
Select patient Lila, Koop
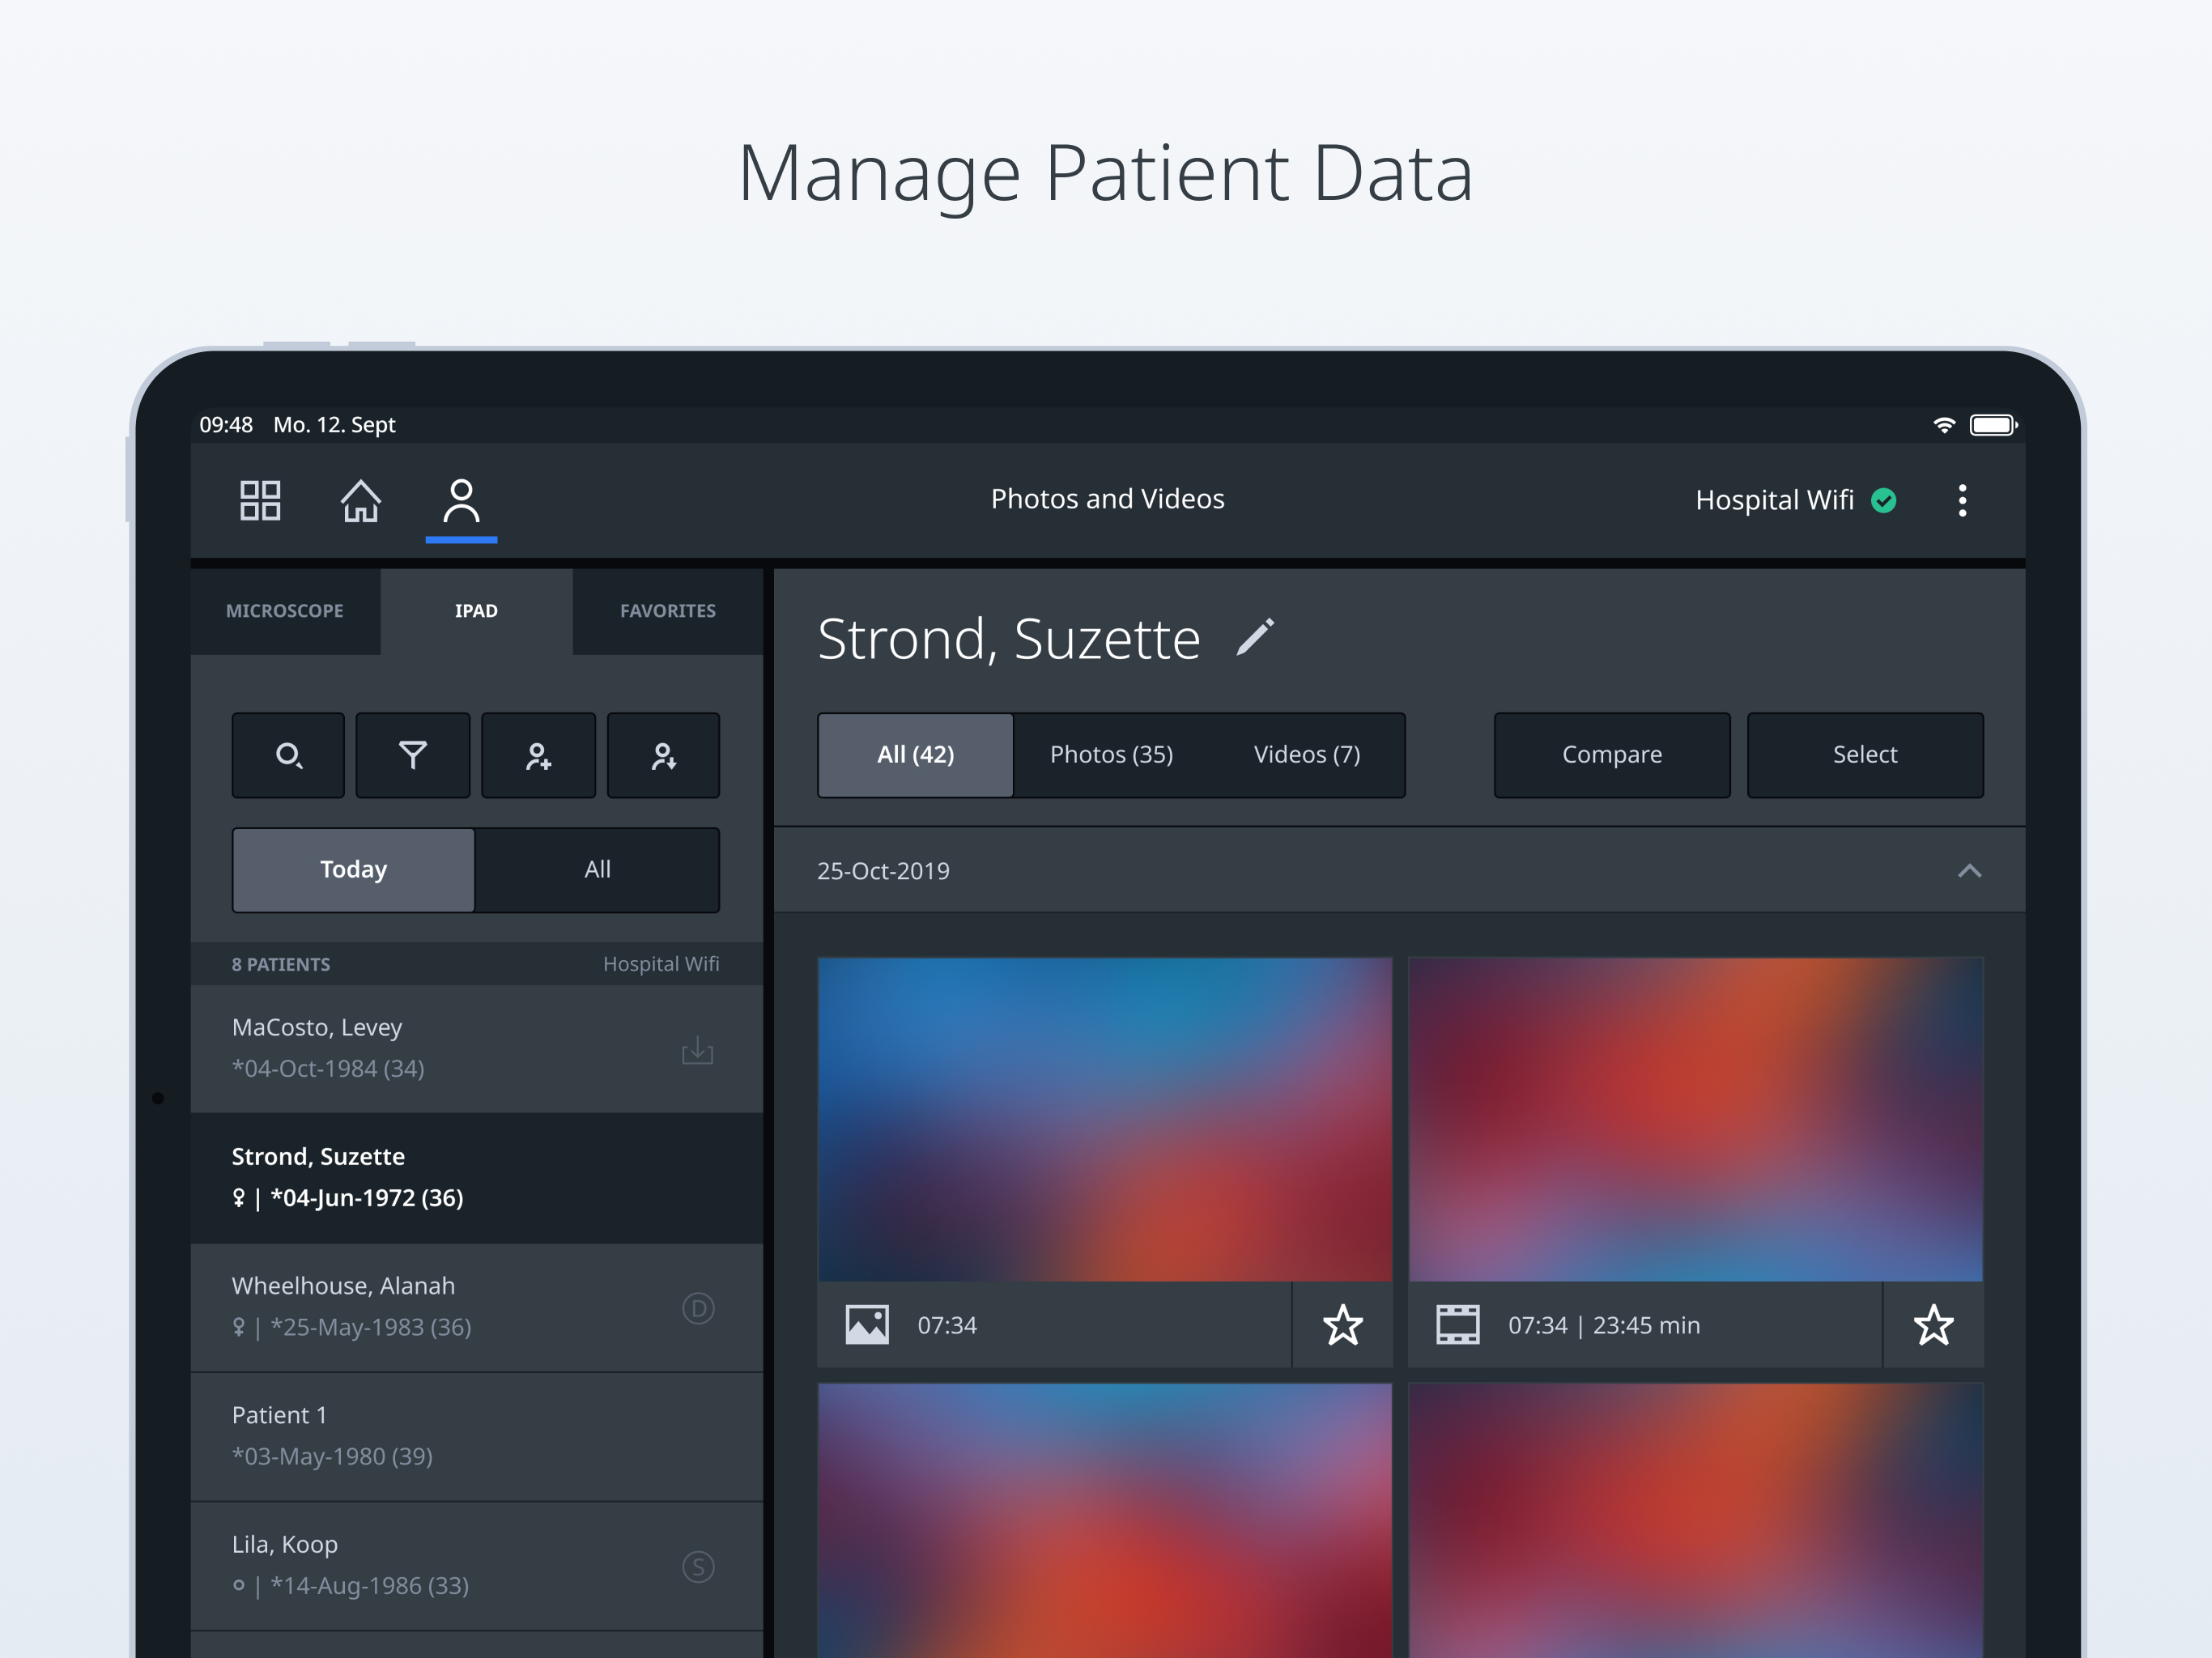pyautogui.click(x=477, y=1566)
